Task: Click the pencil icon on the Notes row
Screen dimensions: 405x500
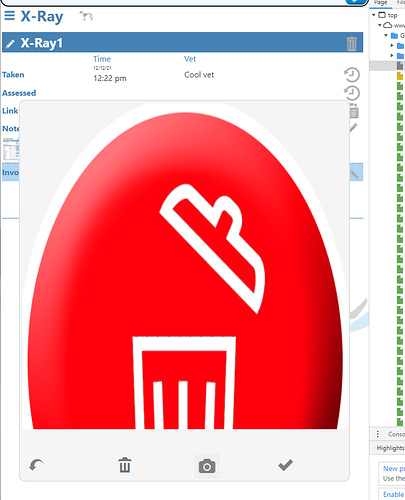Action: [x=353, y=127]
